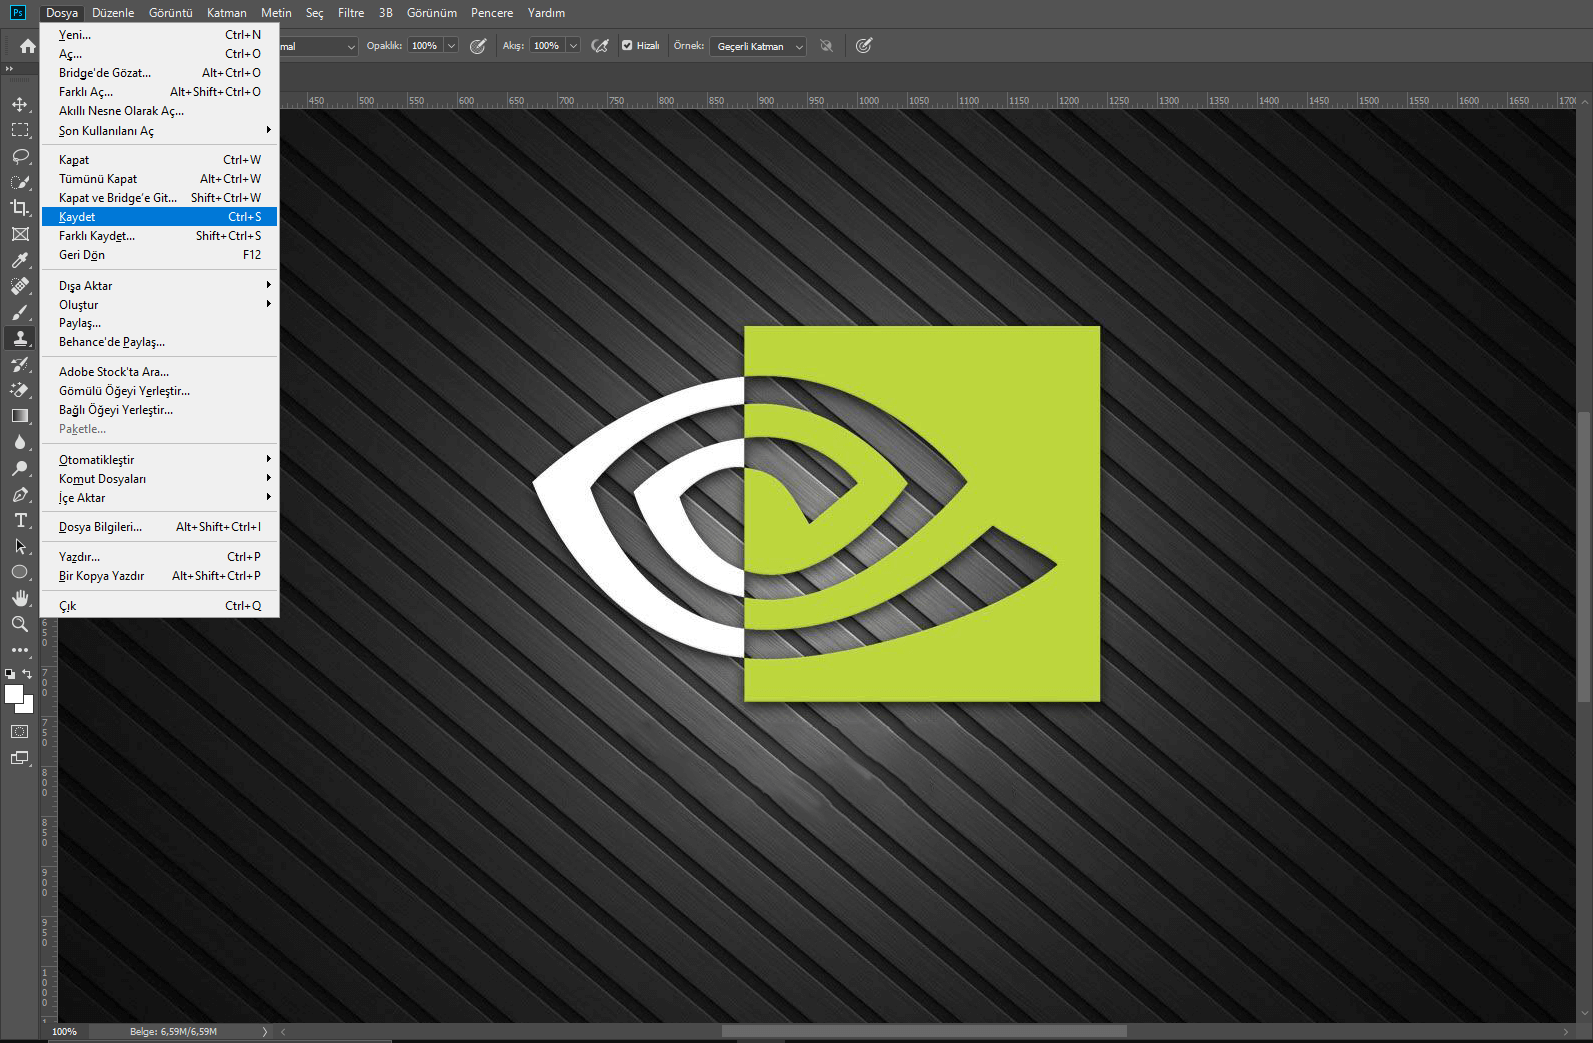Open the Örnek Geçerli Katman dropdown
The image size is (1593, 1043).
pyautogui.click(x=758, y=46)
